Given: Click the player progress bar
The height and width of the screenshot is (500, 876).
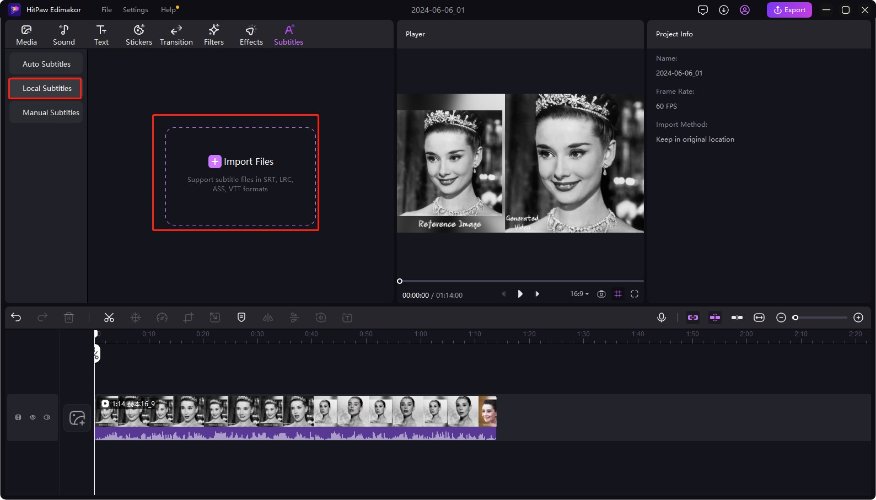Looking at the screenshot, I should 521,281.
